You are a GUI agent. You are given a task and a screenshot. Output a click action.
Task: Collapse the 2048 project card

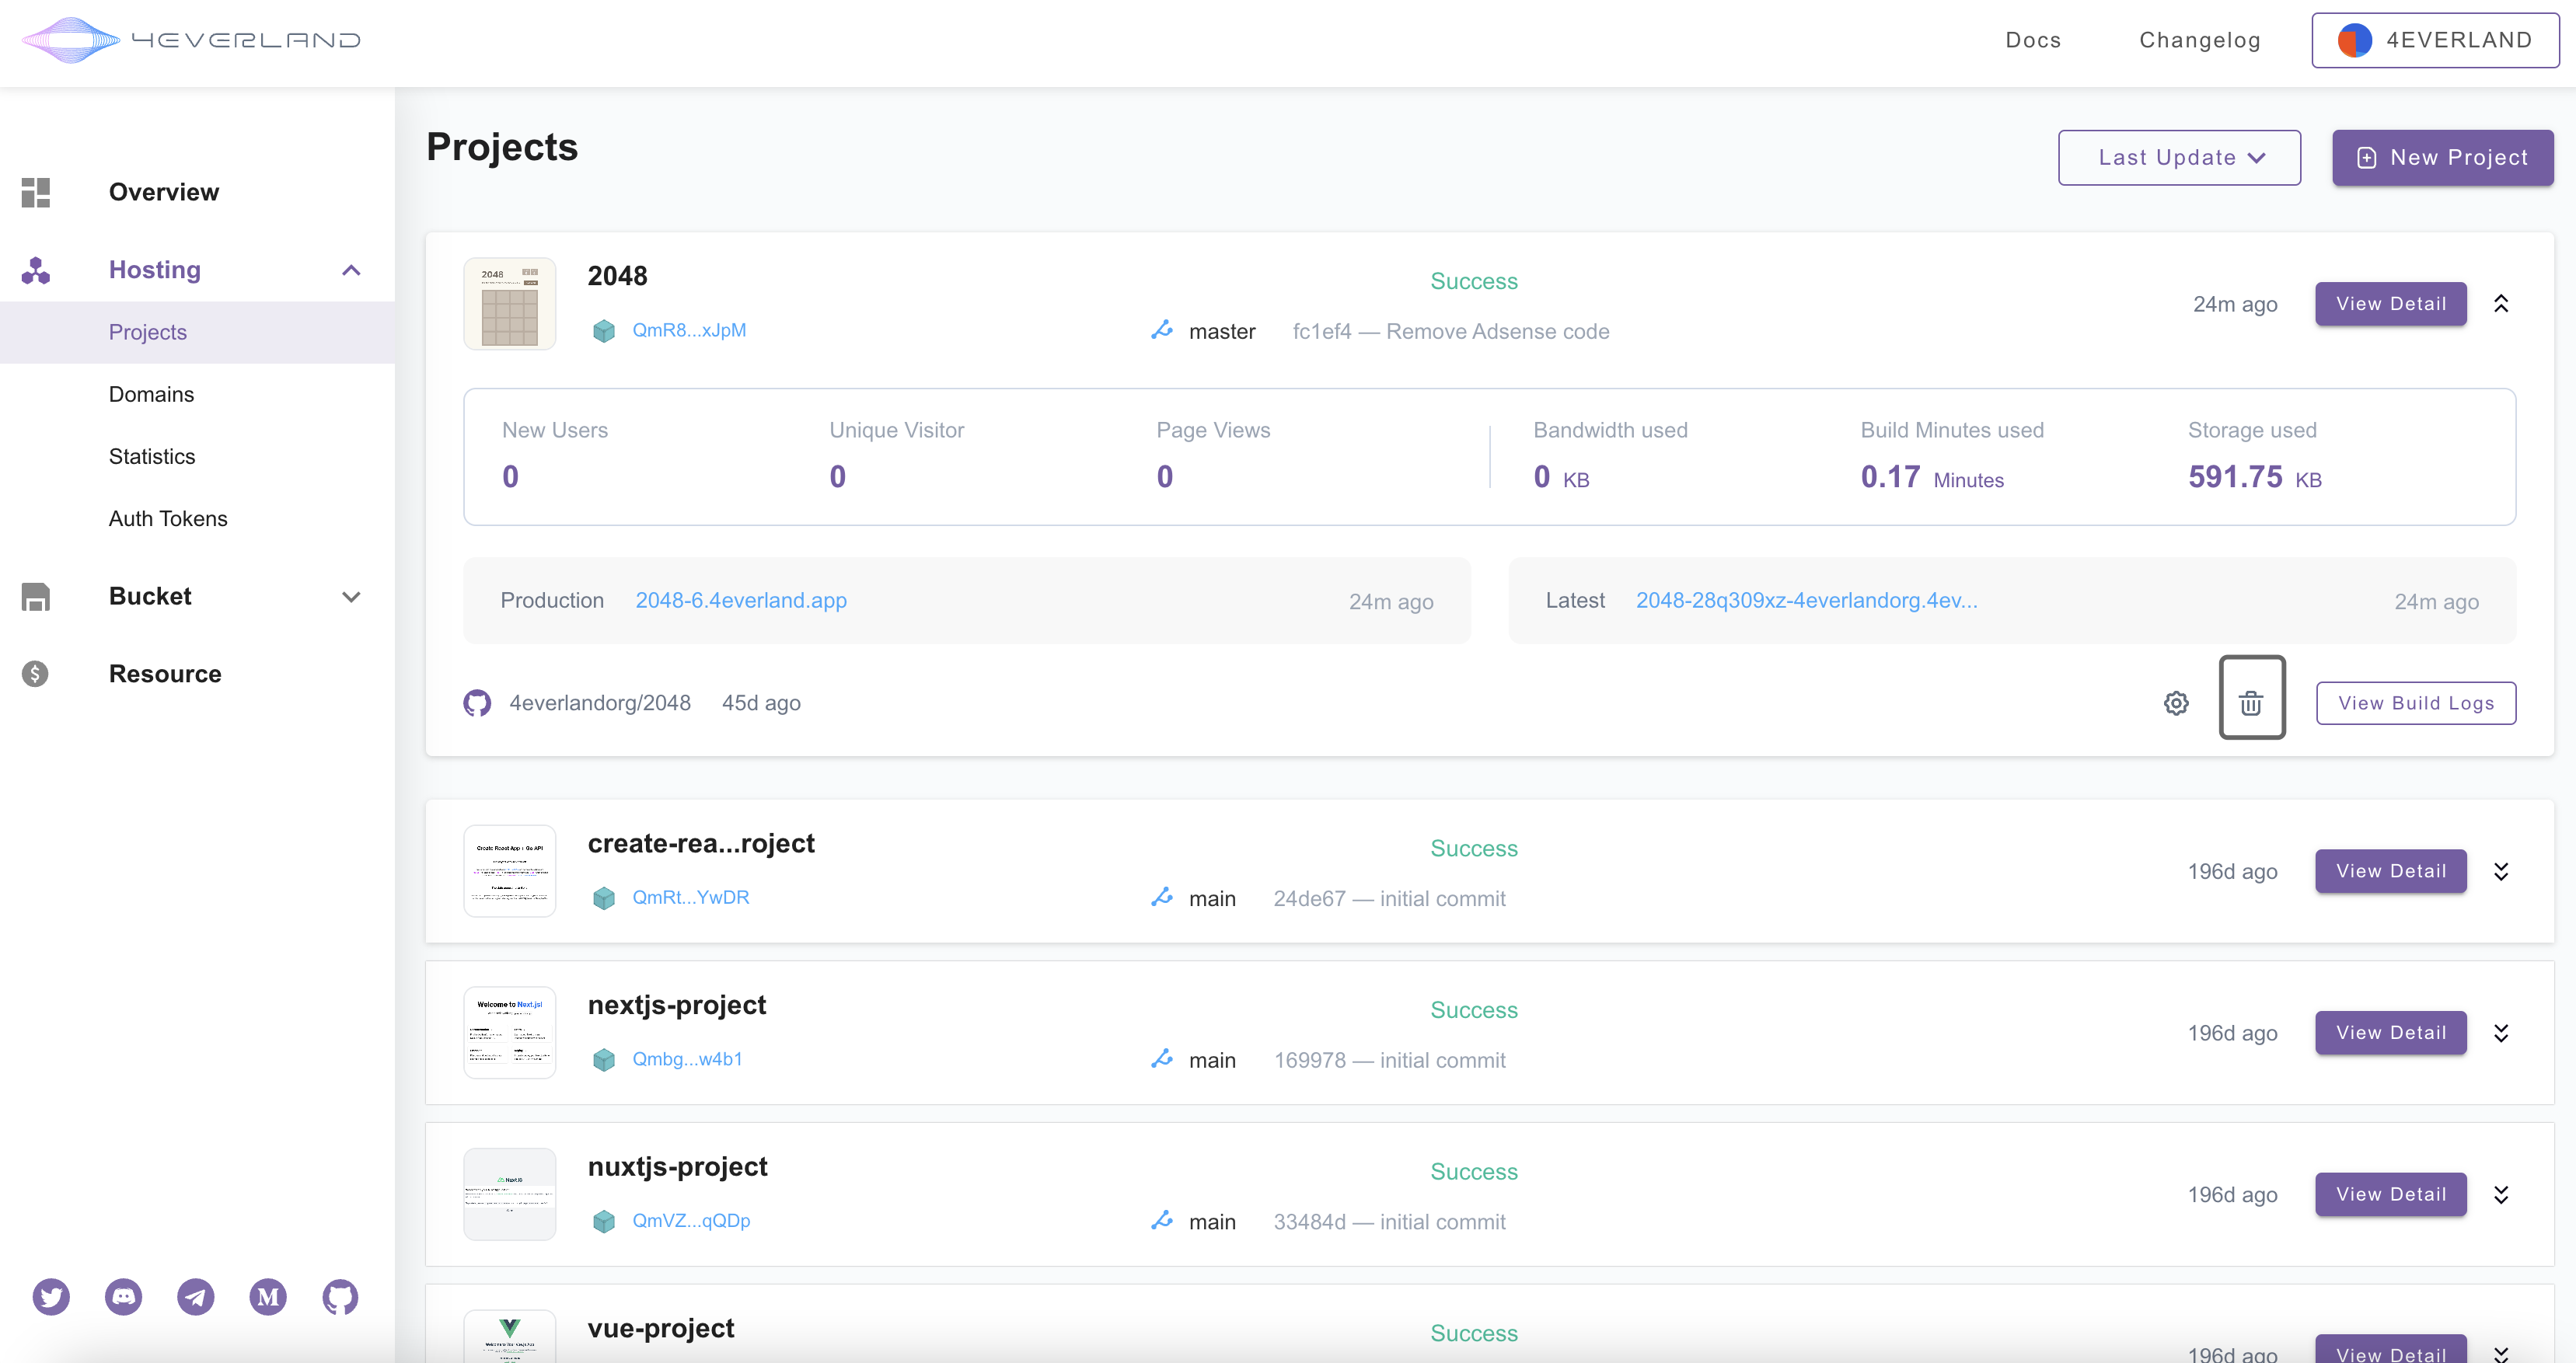[2500, 304]
